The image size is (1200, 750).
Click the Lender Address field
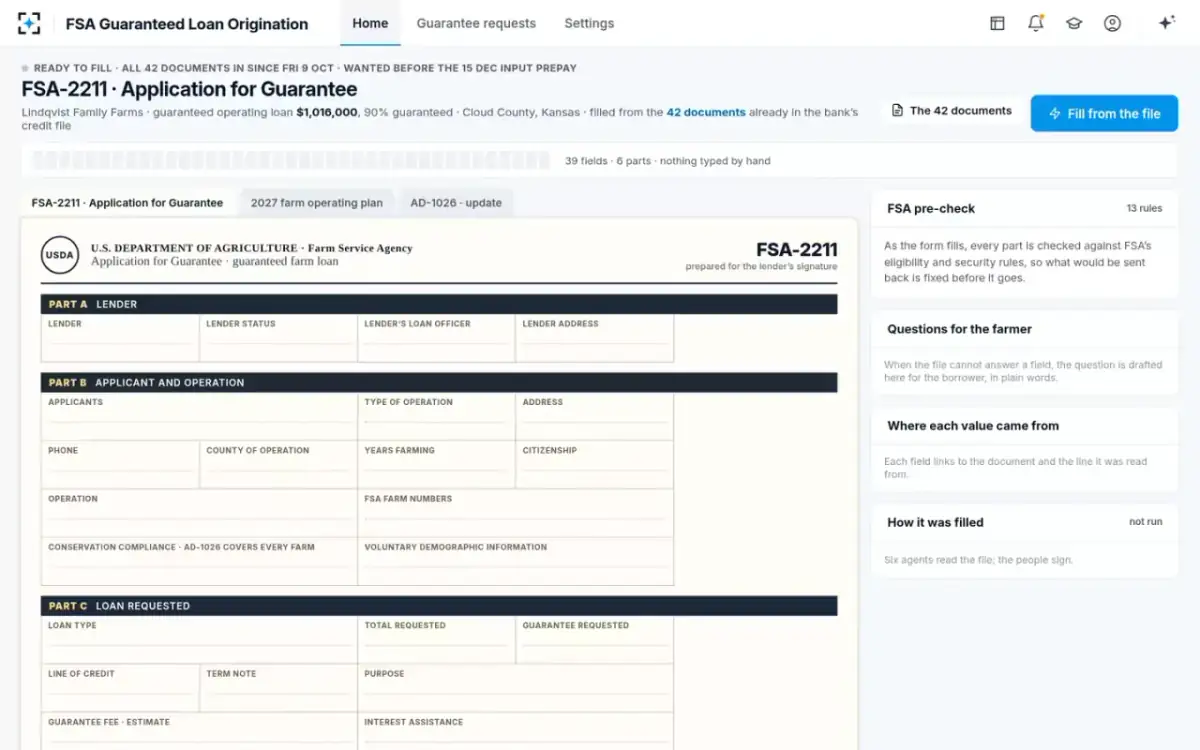pyautogui.click(x=594, y=338)
